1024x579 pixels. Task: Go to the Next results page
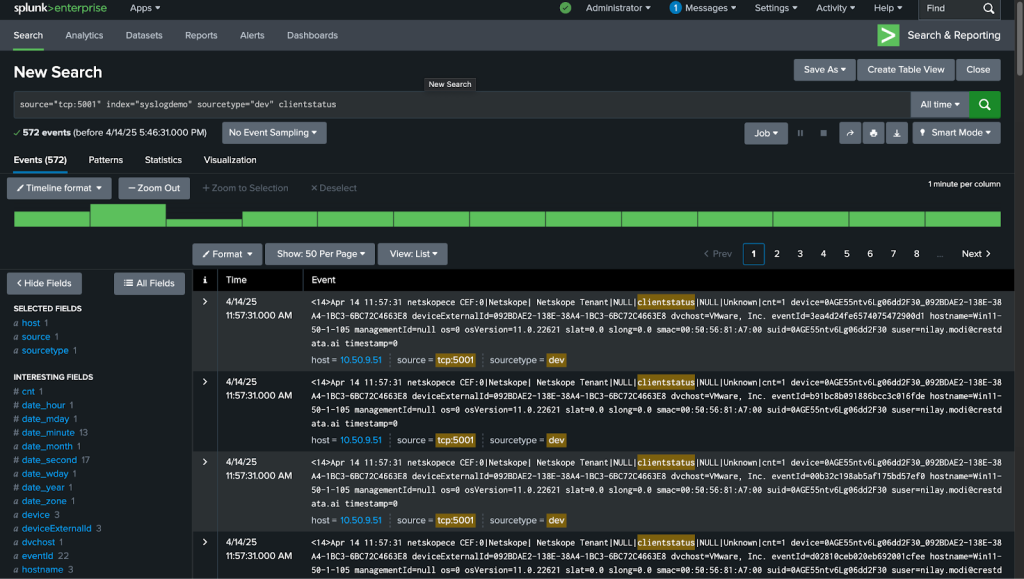pos(976,254)
